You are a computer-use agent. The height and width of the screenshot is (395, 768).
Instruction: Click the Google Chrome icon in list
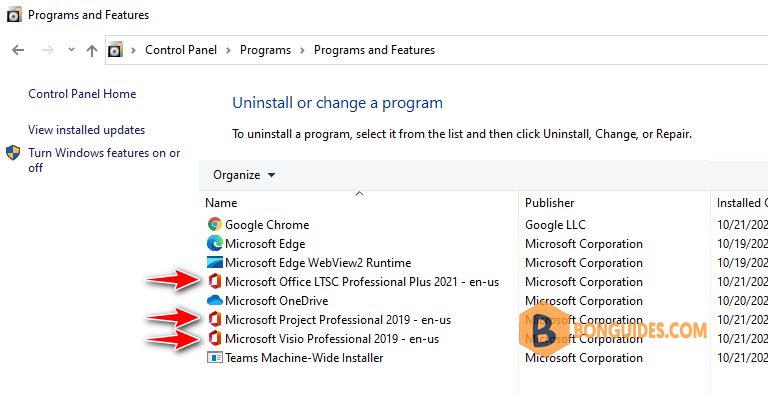[x=215, y=225]
